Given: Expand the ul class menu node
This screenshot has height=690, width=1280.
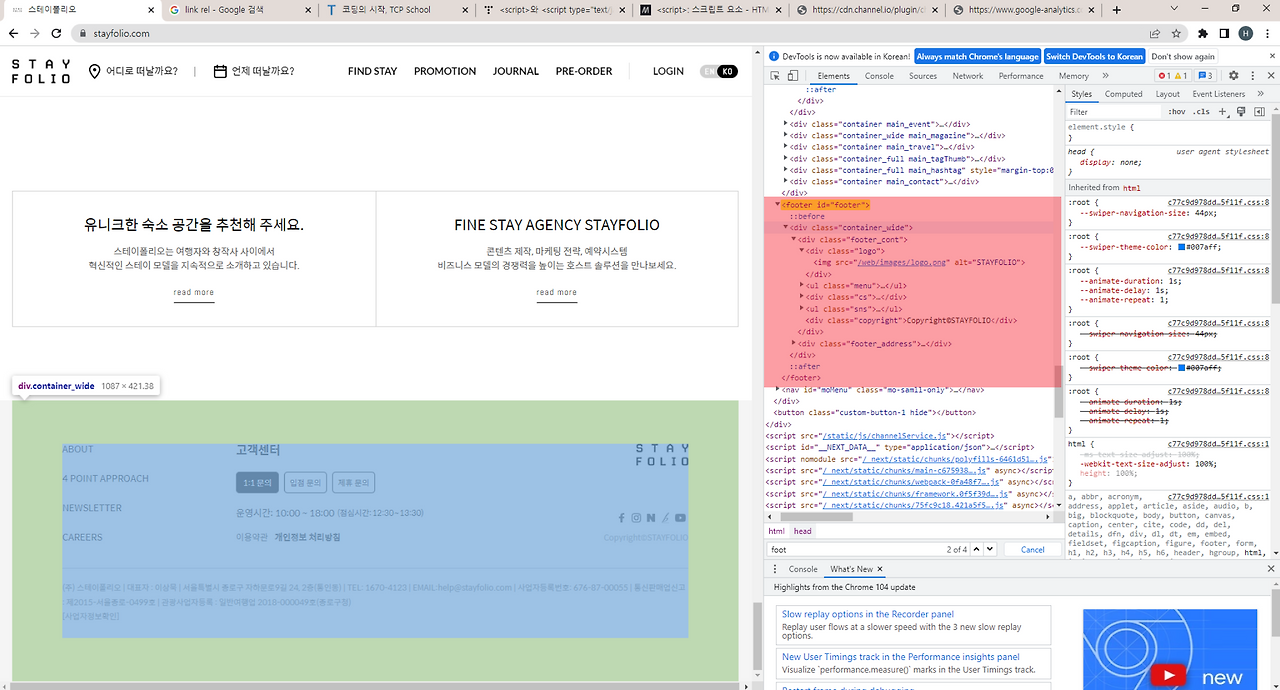Looking at the screenshot, I should [802, 285].
